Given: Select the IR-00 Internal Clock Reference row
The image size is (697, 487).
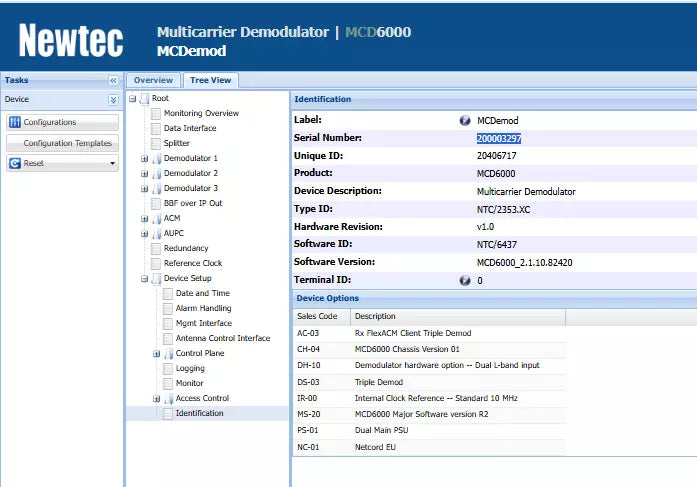Looking at the screenshot, I should 429,398.
